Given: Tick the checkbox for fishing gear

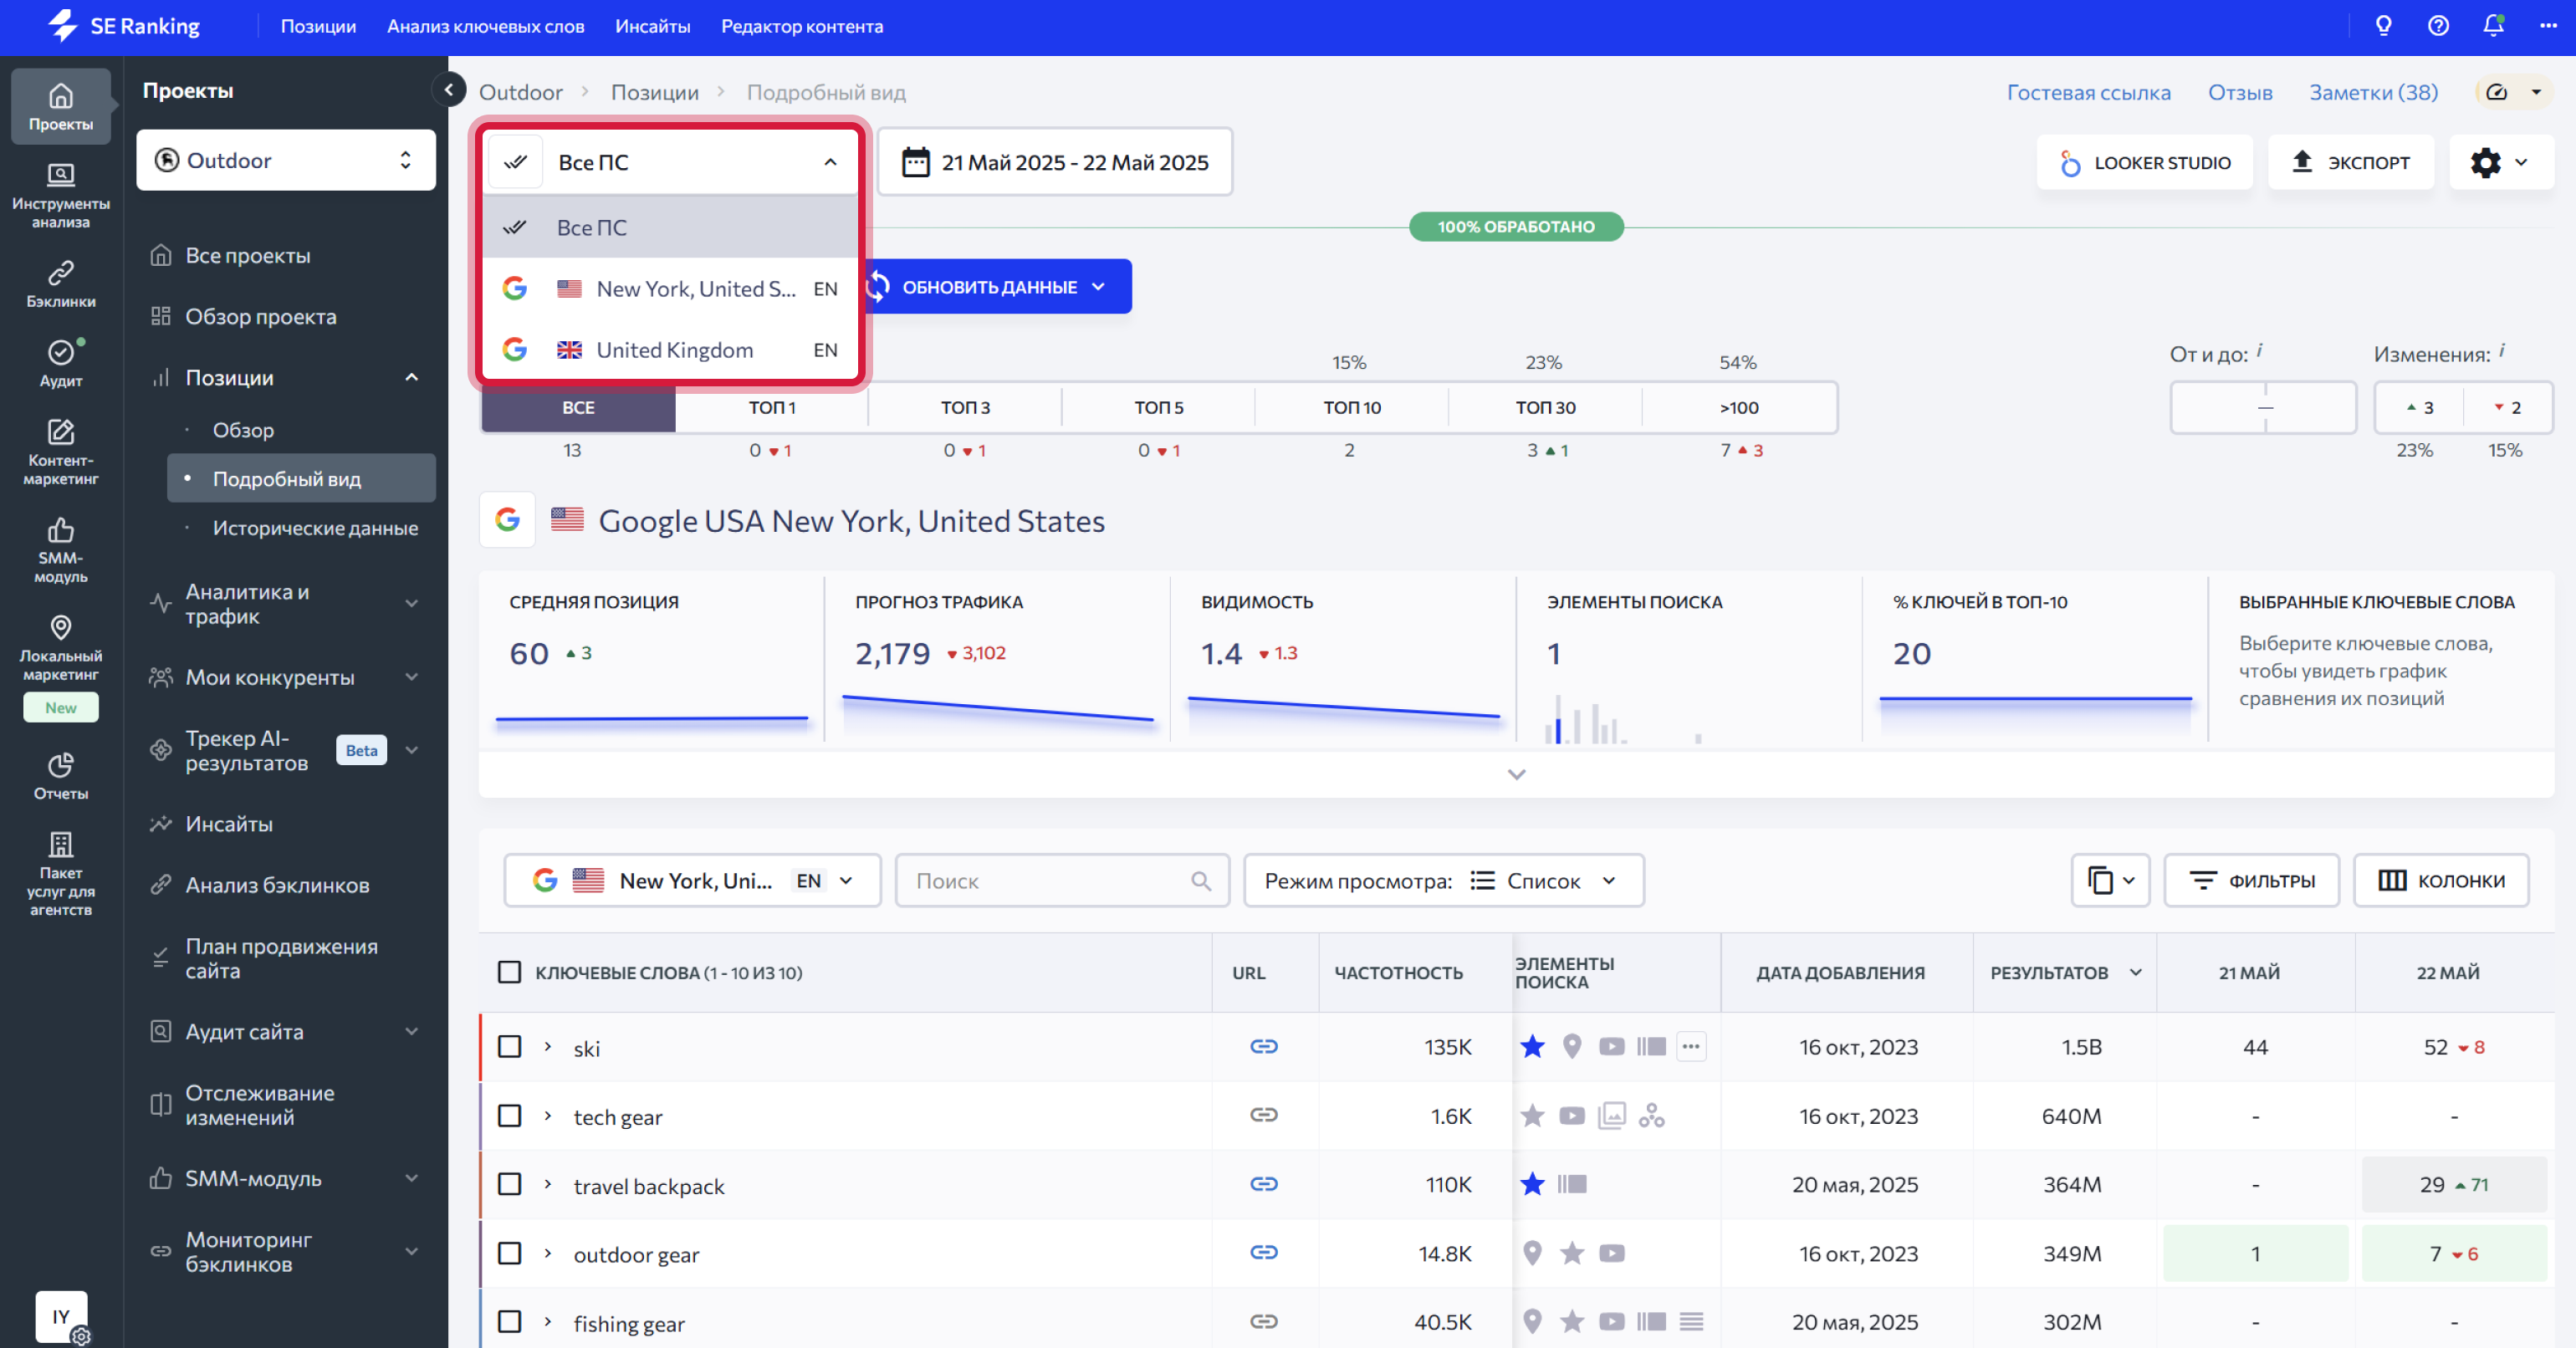Looking at the screenshot, I should click(510, 1322).
